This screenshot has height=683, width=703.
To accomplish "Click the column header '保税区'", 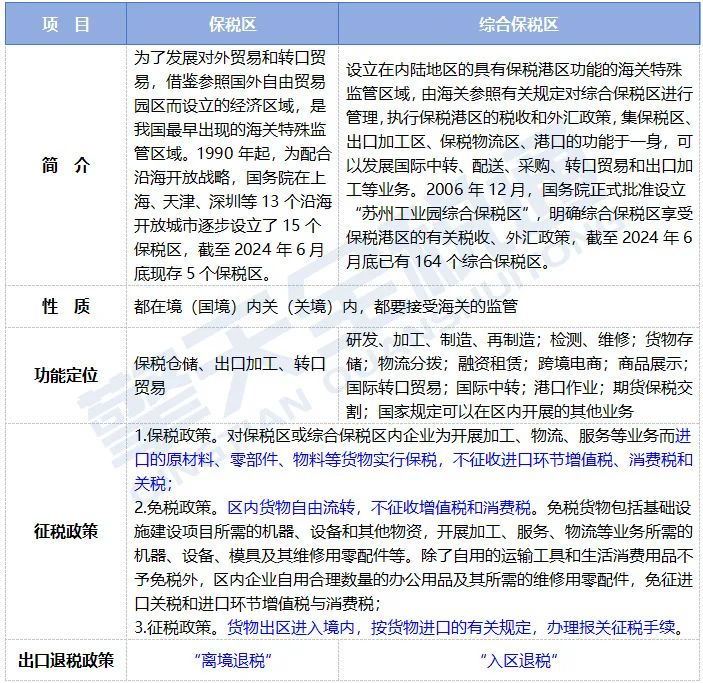I will tap(232, 24).
